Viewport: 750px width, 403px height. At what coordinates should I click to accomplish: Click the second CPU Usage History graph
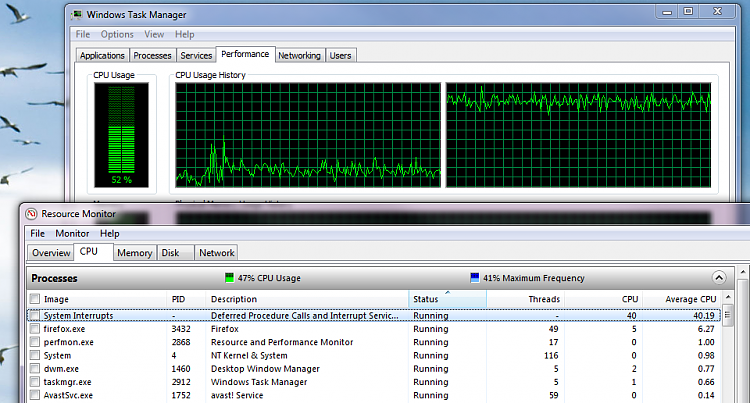pyautogui.click(x=579, y=135)
